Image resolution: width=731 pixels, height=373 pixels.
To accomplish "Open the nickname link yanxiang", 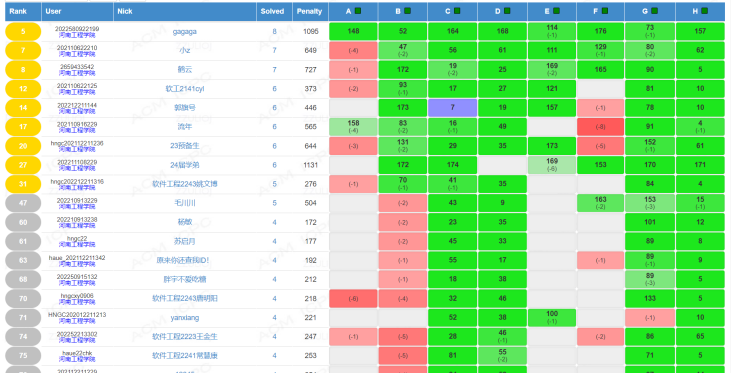I will coord(185,318).
